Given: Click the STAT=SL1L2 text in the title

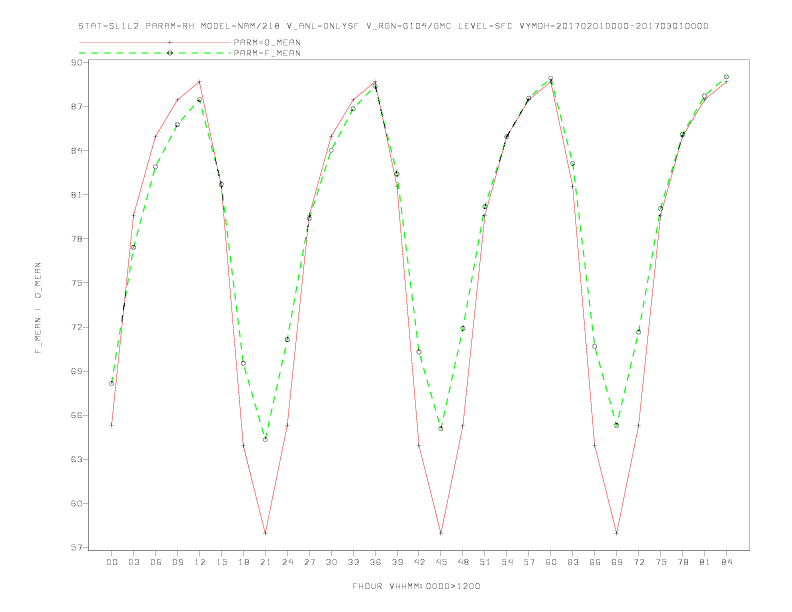Looking at the screenshot, I should point(109,26).
